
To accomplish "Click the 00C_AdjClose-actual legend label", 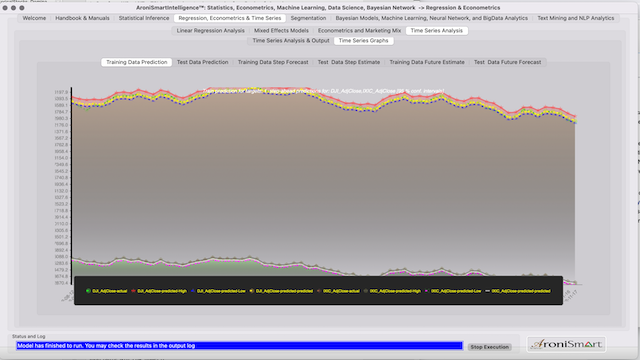I will [341, 291].
